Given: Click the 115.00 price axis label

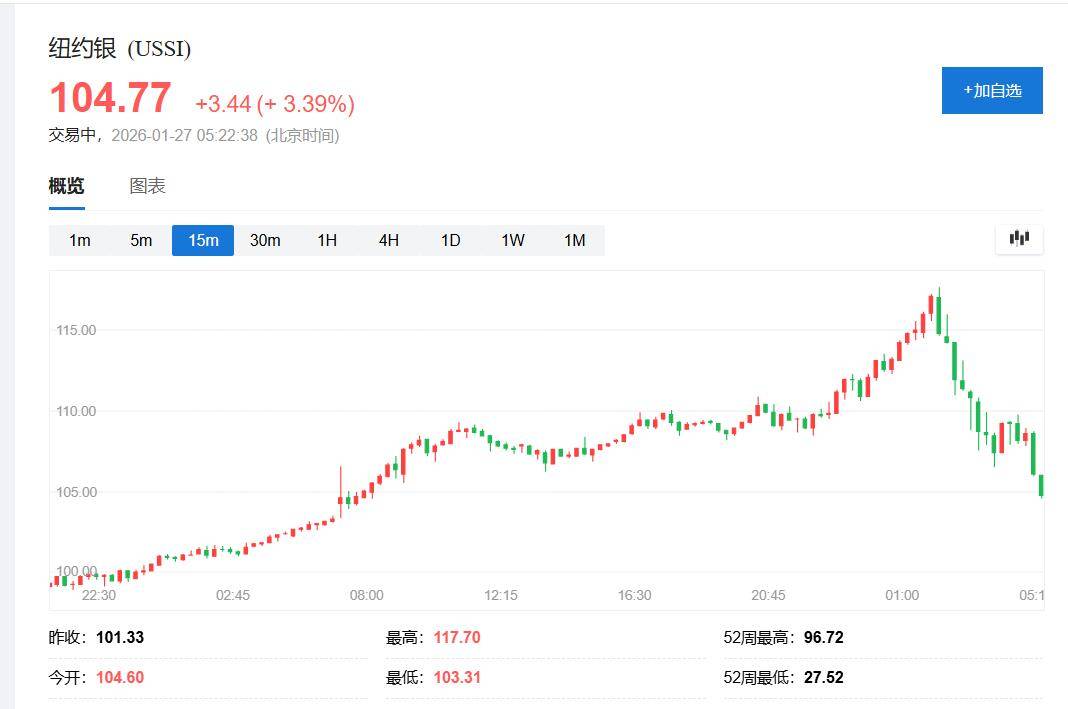Looking at the screenshot, I should (x=76, y=330).
